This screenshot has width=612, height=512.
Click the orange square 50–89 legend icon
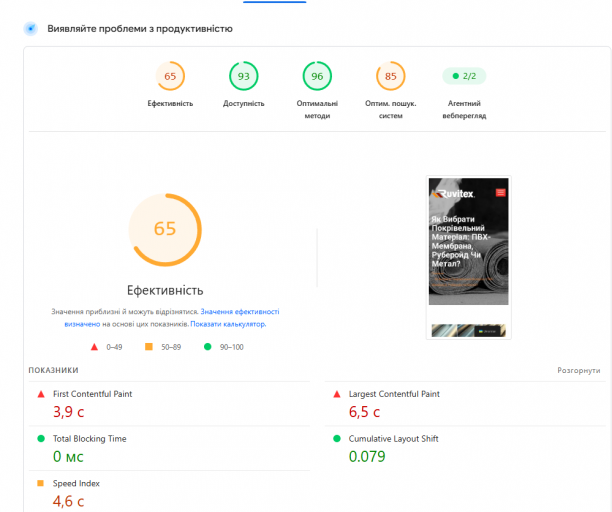[149, 347]
